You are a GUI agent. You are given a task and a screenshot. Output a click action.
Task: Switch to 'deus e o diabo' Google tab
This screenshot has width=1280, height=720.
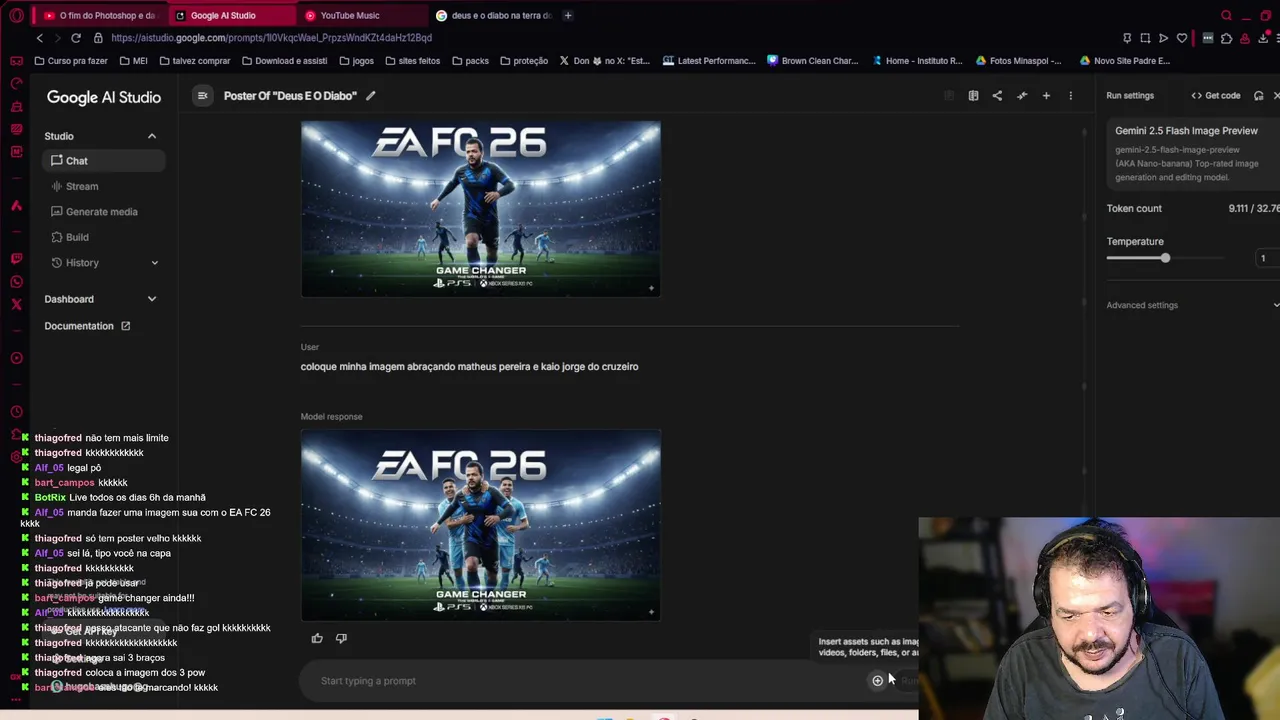click(494, 15)
